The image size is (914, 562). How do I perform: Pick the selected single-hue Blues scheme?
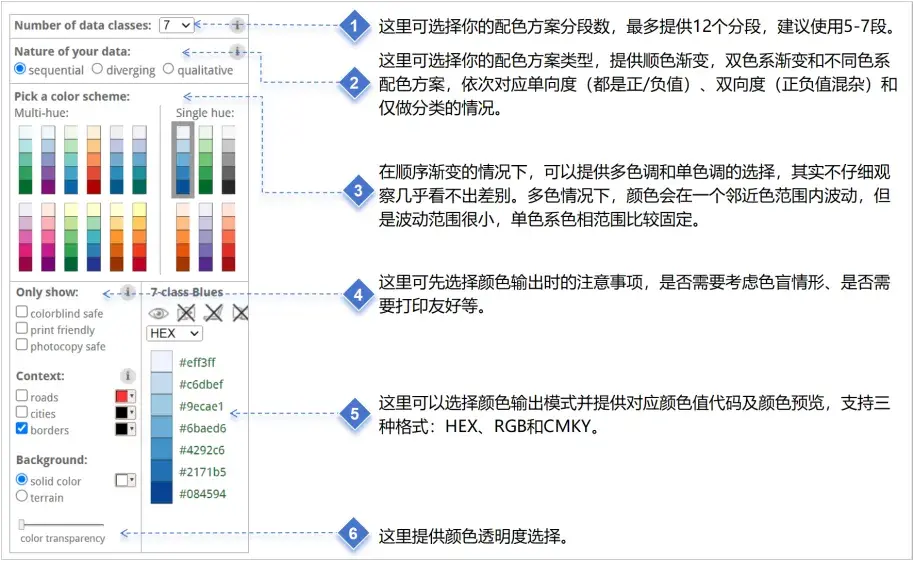[x=183, y=160]
